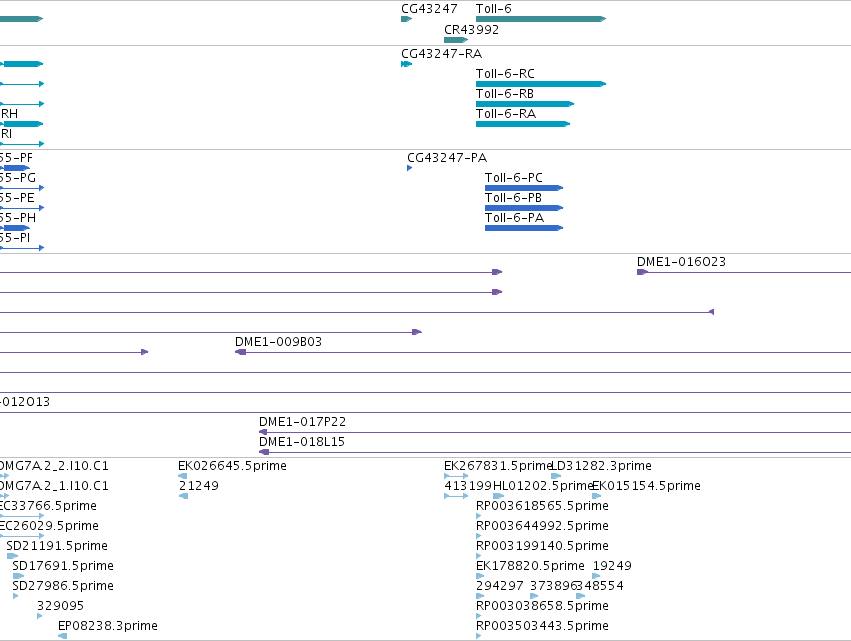Click the CG43247 gene label
This screenshot has height=641, width=851.
(x=429, y=9)
